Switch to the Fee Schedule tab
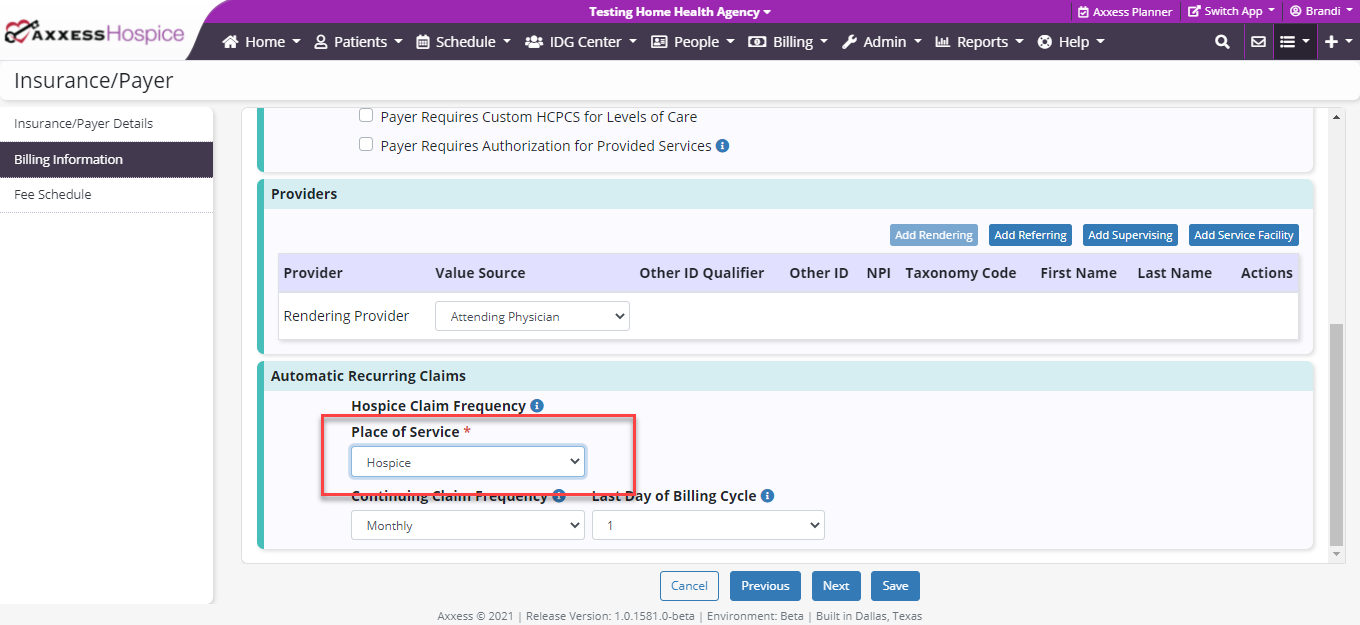Viewport: 1360px width, 625px height. pos(53,195)
